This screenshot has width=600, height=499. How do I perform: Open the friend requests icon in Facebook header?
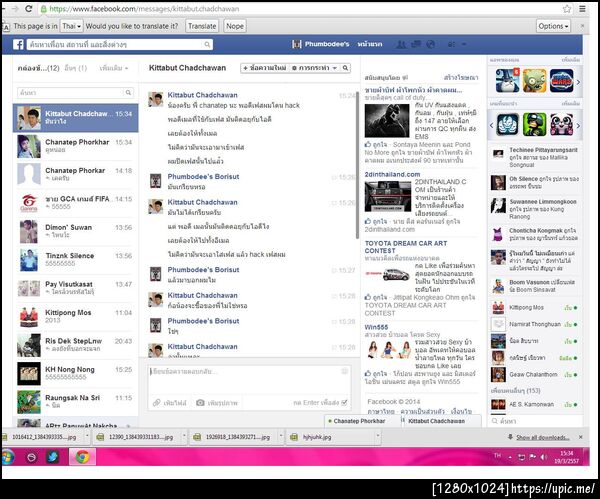pos(401,44)
